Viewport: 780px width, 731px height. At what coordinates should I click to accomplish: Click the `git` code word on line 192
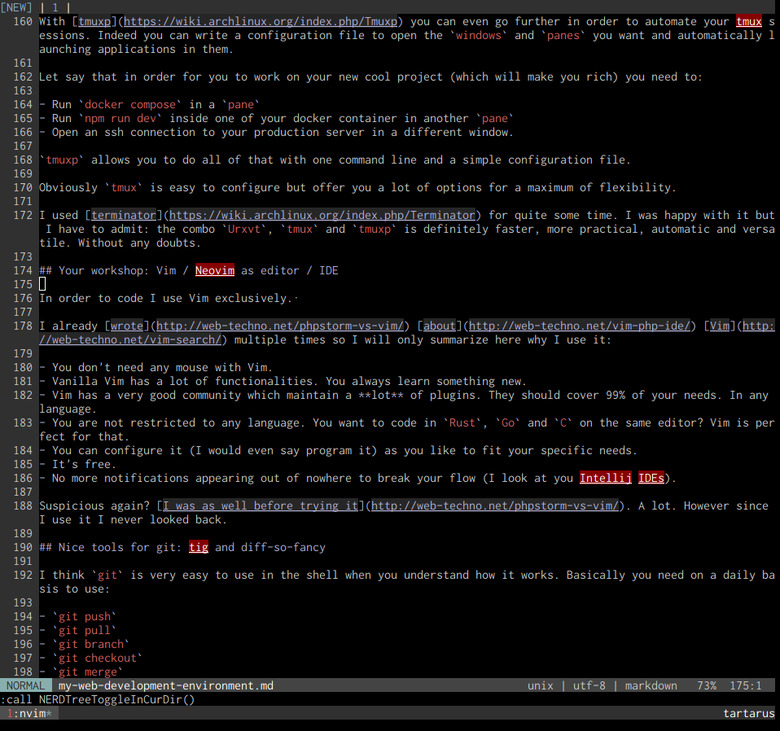point(107,575)
